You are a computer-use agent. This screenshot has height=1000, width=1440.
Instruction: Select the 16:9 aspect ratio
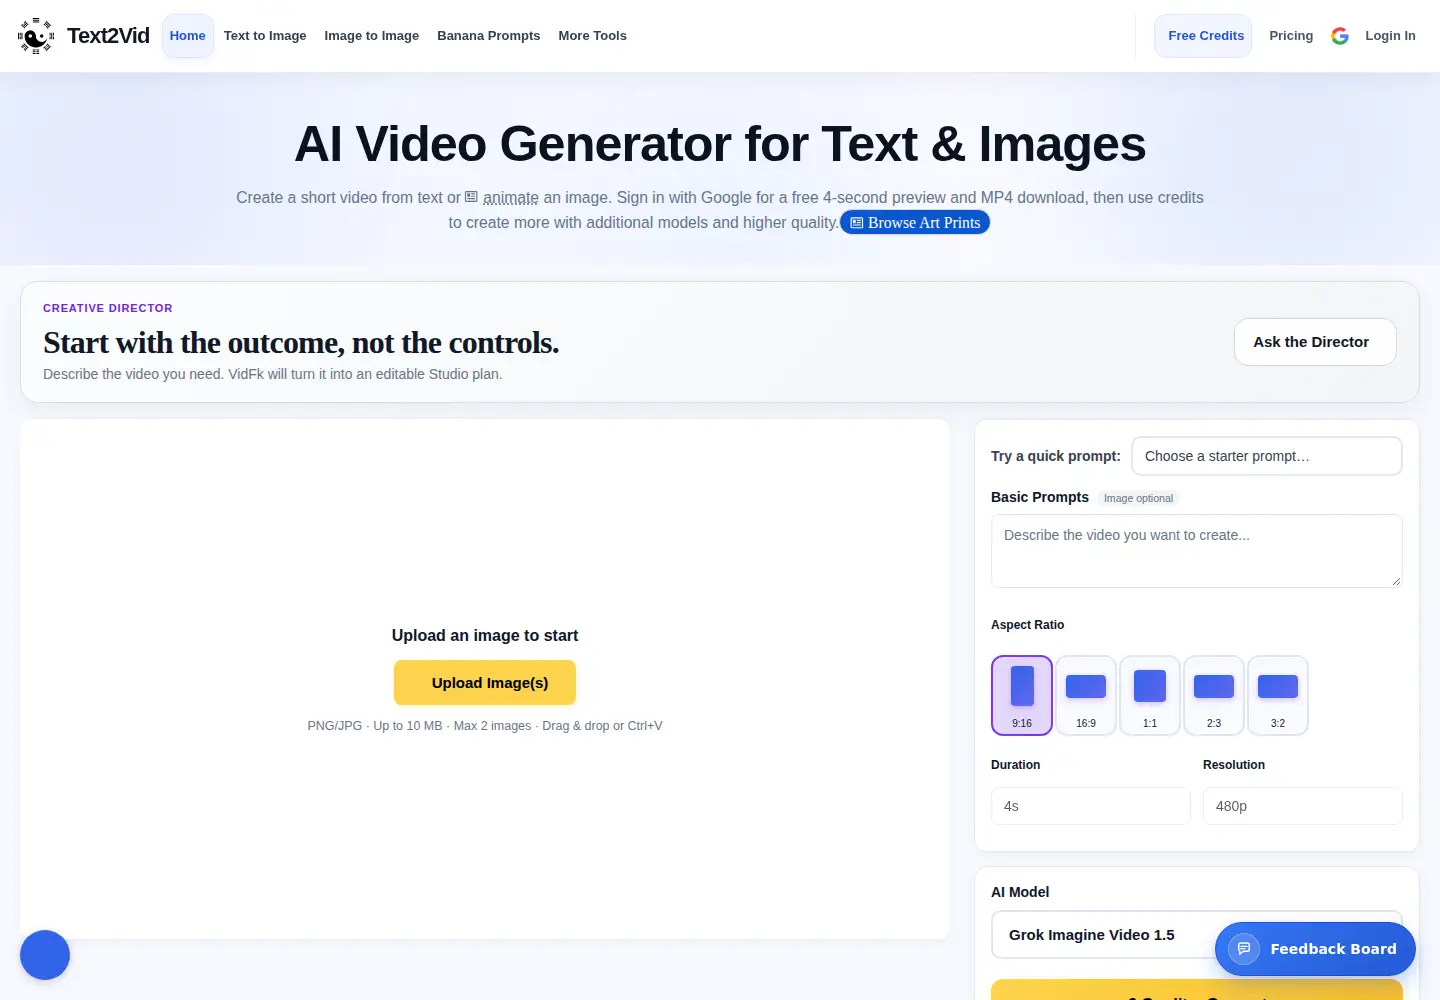pyautogui.click(x=1086, y=695)
